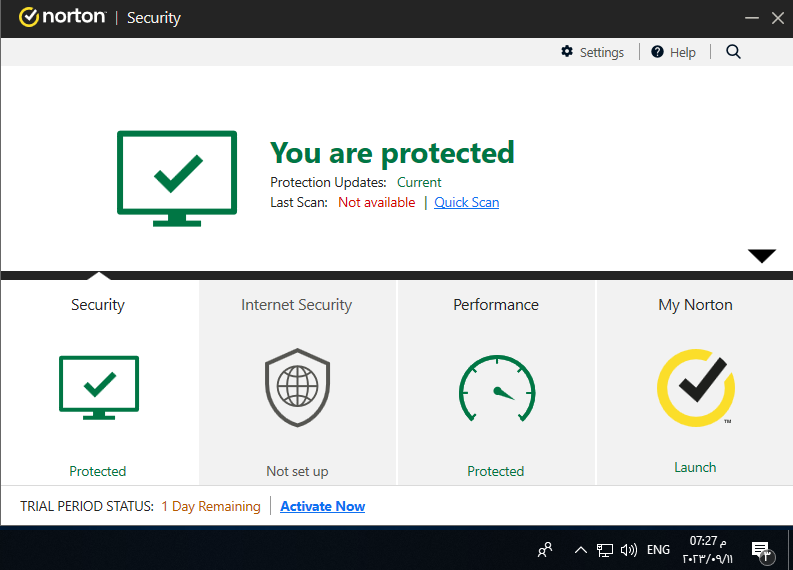Open the taskbar People icon

545,550
